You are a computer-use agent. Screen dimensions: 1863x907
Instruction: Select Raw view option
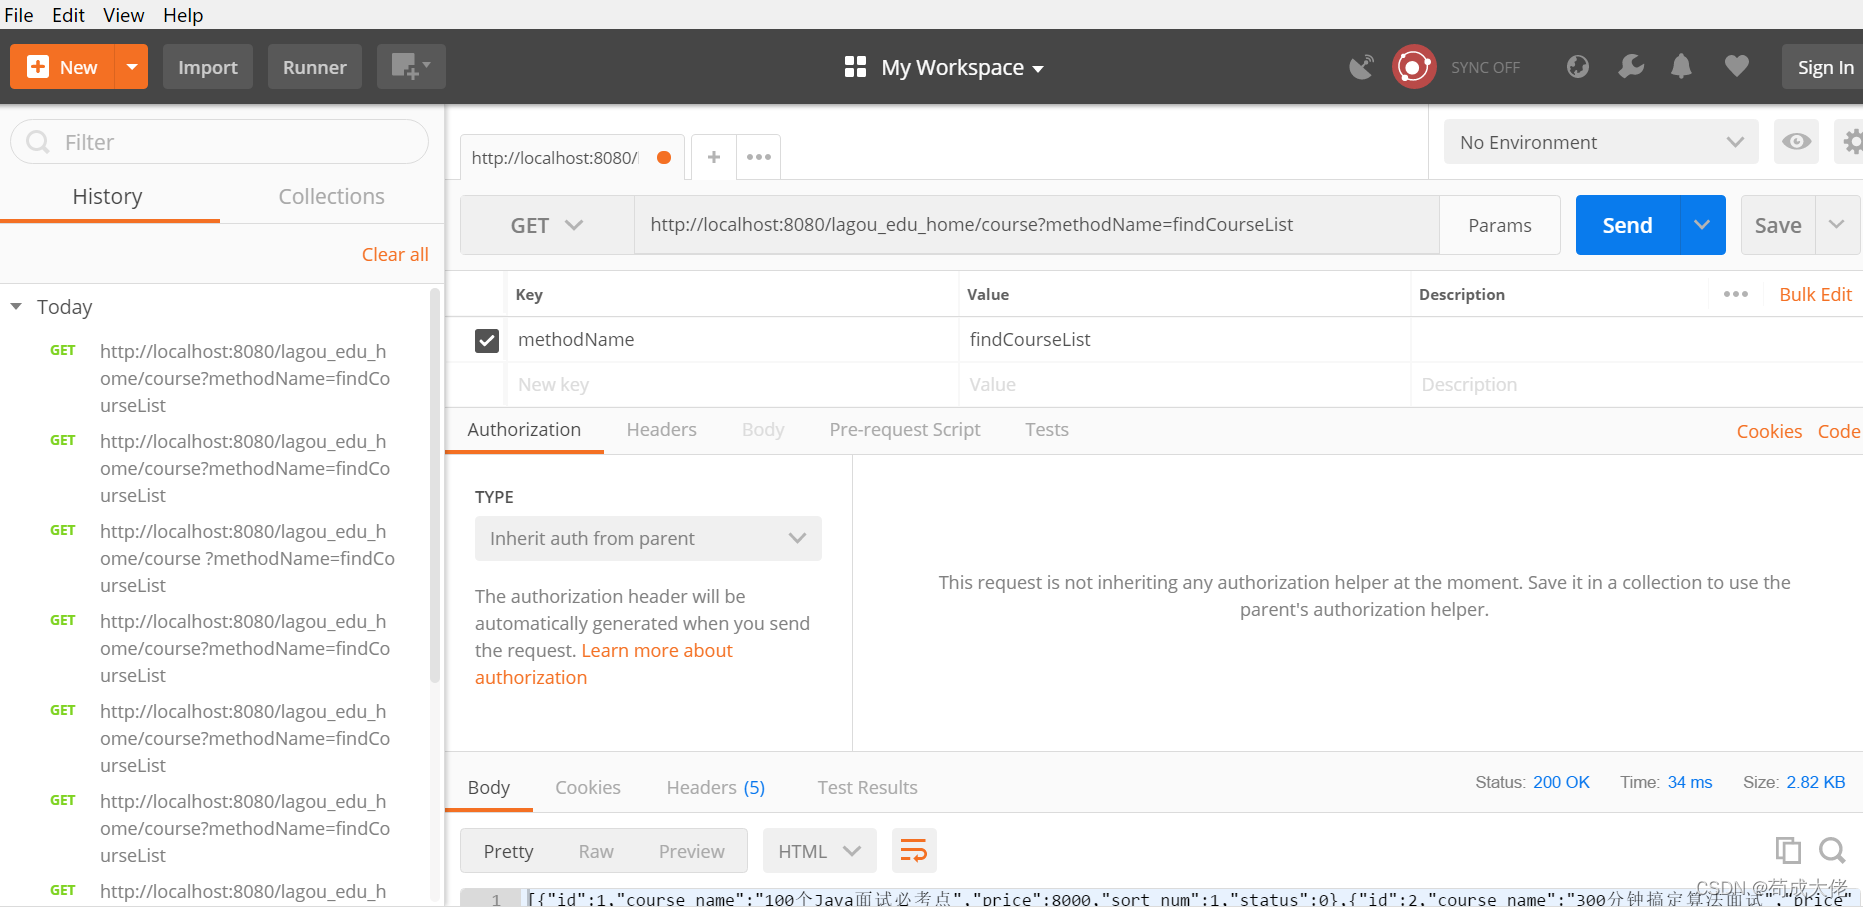[596, 851]
